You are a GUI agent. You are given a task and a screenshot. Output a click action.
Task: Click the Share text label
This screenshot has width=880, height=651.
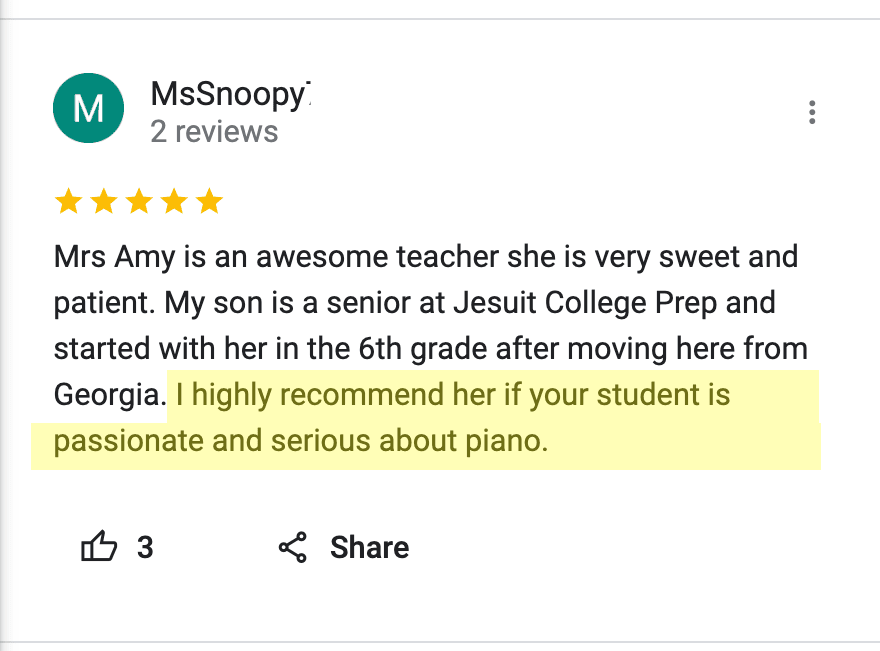click(369, 547)
